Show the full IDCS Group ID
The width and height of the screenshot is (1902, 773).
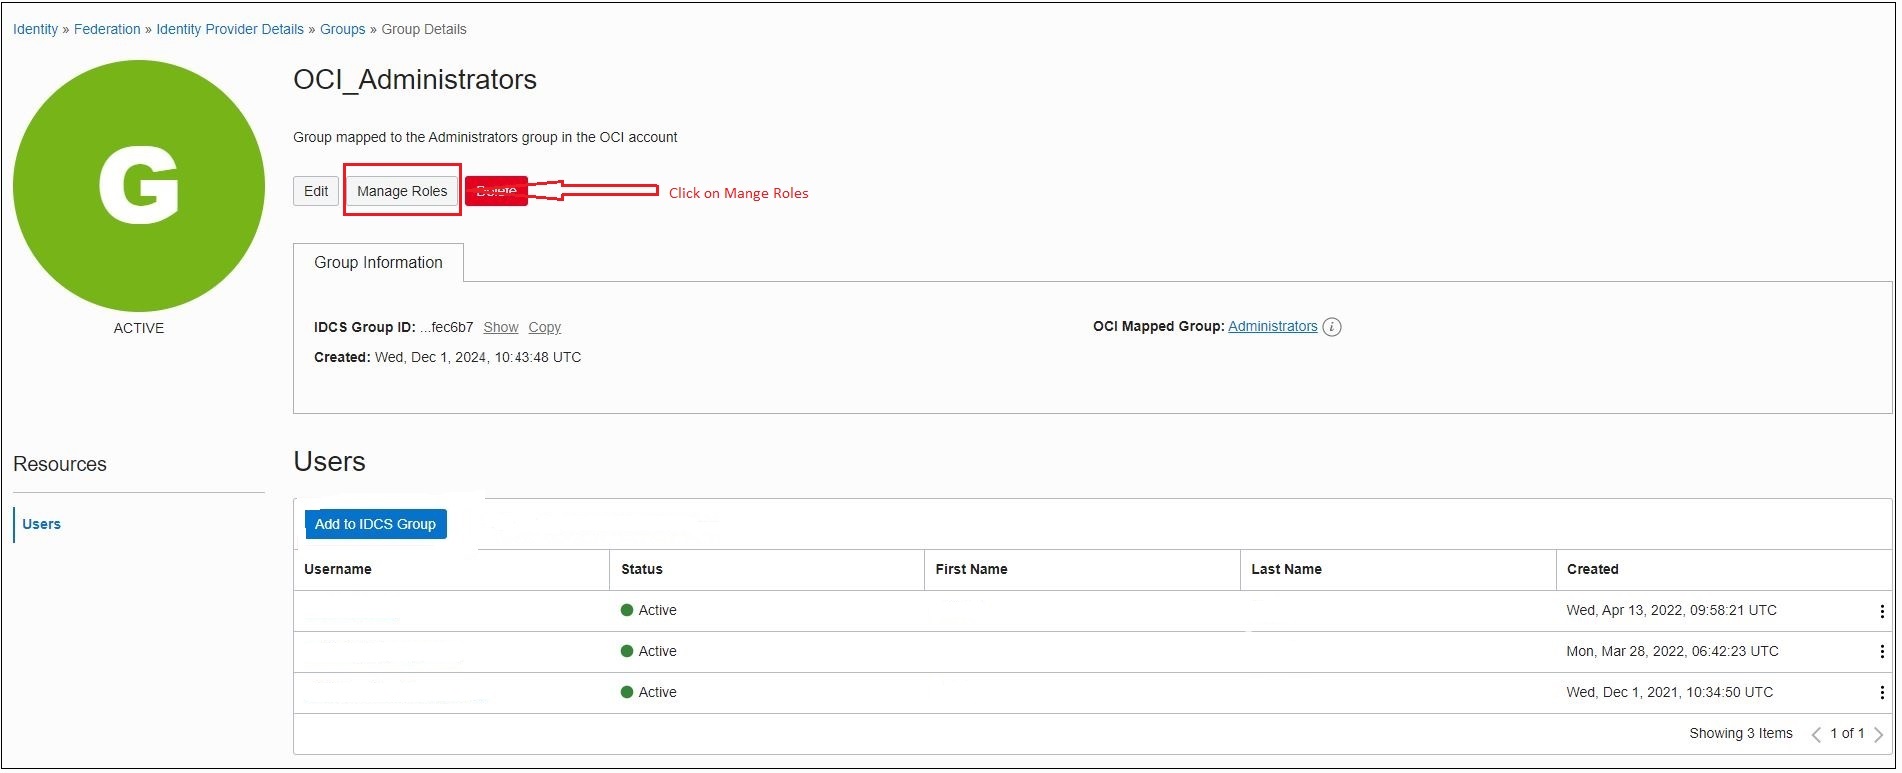coord(500,328)
